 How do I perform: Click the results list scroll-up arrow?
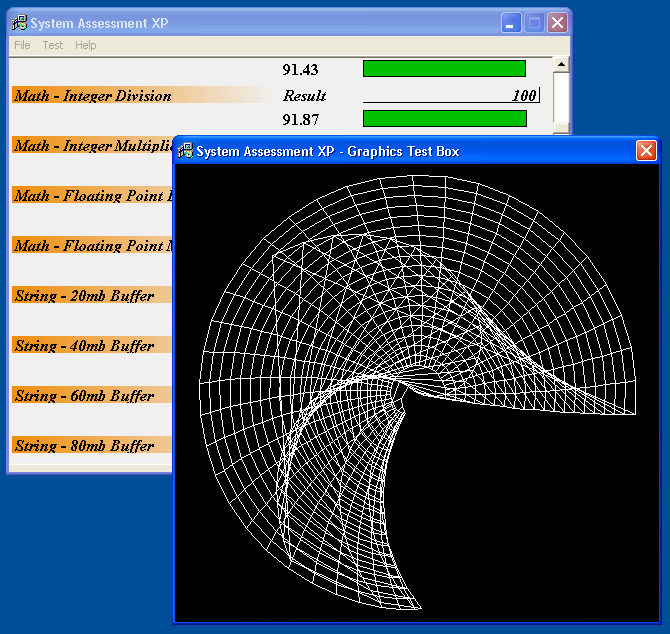click(x=561, y=65)
